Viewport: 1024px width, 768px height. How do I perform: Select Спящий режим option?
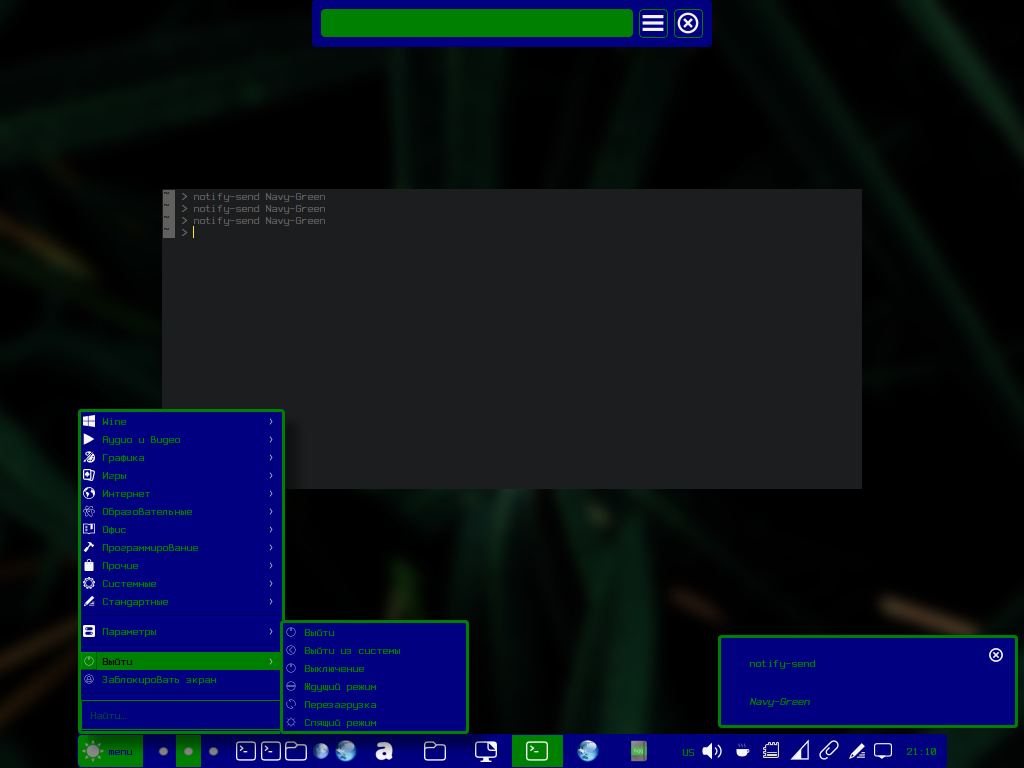(375, 723)
